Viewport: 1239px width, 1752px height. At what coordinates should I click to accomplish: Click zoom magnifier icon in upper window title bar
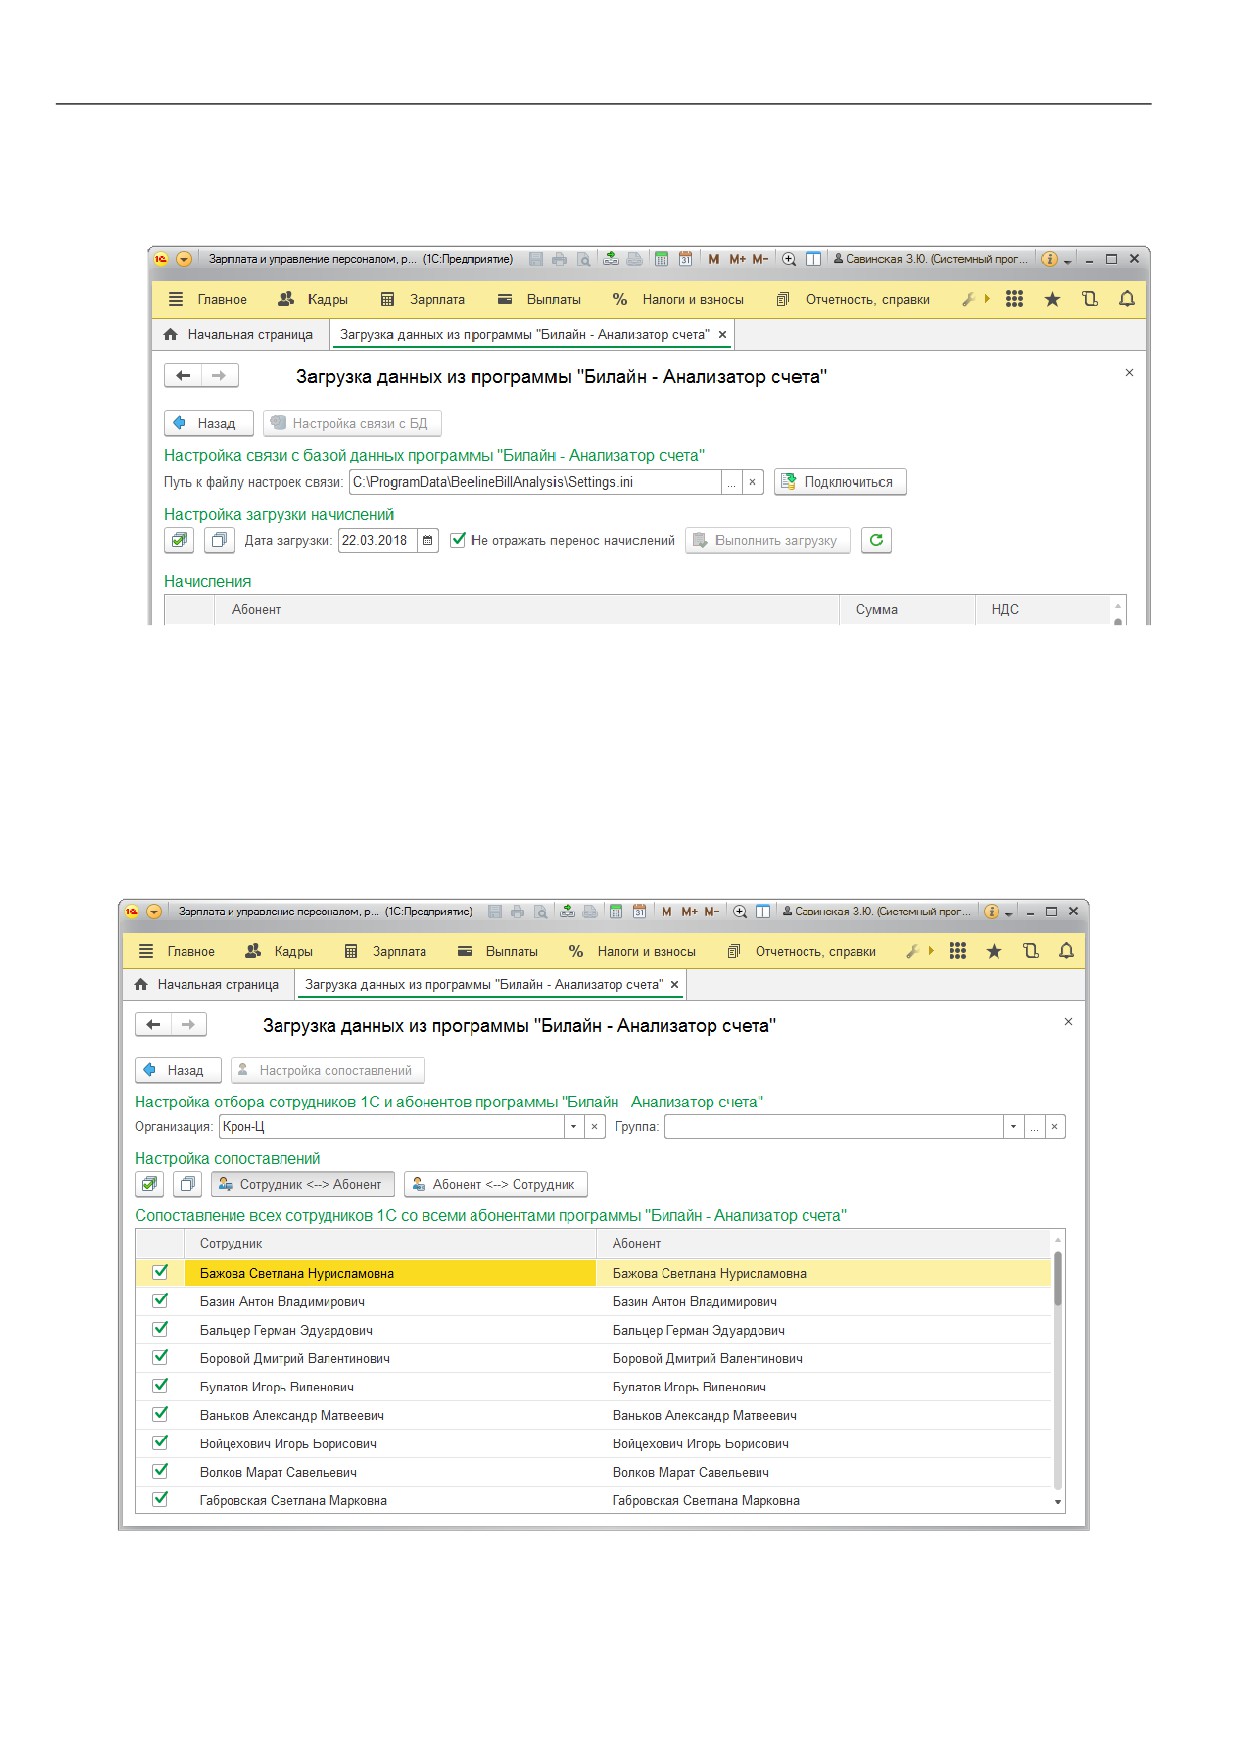point(789,259)
